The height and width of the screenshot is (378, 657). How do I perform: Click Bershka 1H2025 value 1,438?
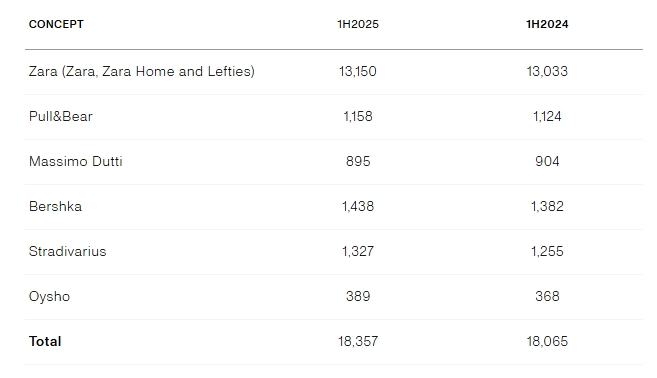pyautogui.click(x=358, y=206)
